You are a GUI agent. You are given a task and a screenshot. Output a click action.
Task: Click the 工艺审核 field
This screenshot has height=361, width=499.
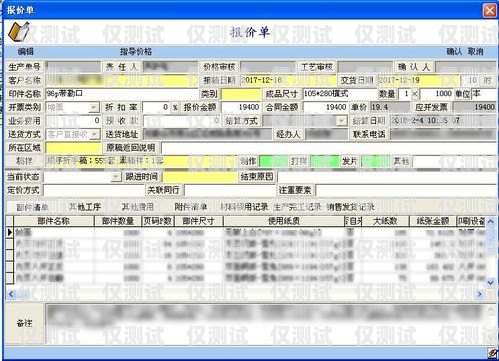pos(365,67)
